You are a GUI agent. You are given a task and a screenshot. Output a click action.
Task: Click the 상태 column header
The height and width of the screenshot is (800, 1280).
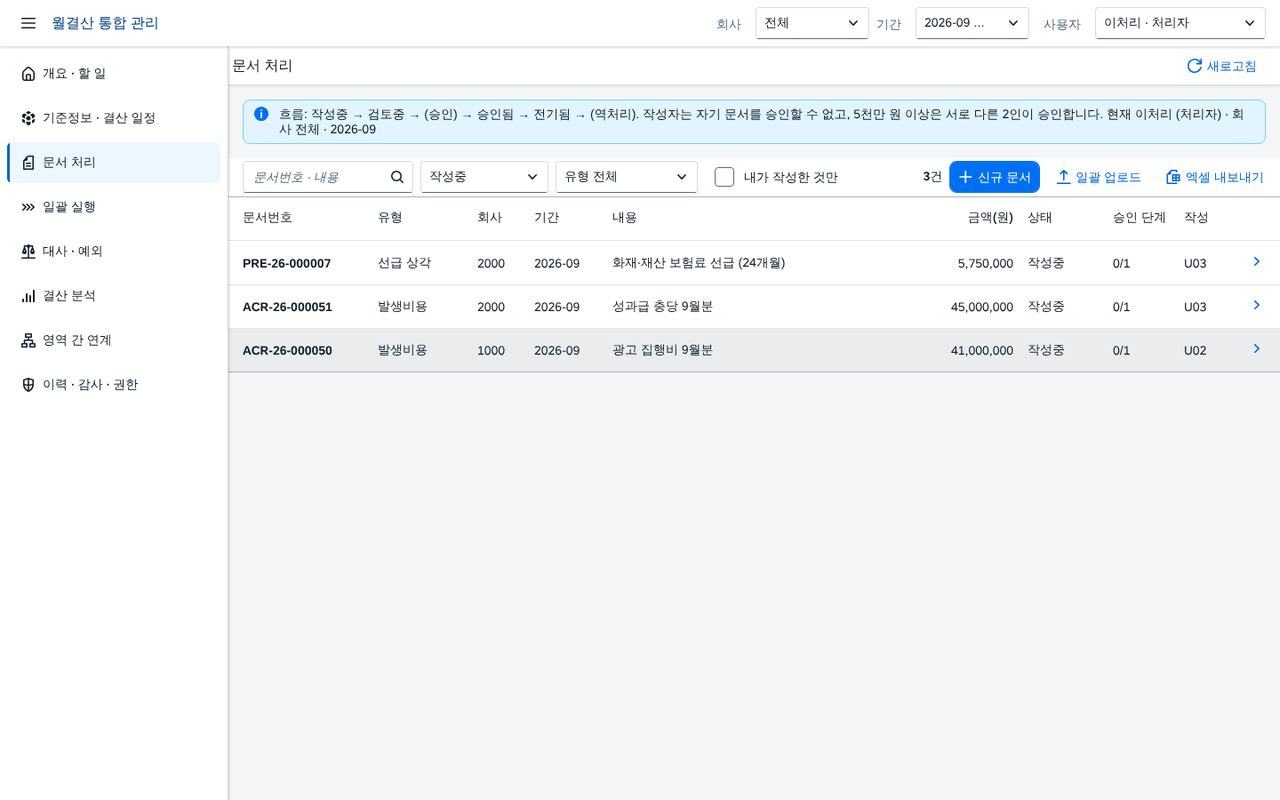pyautogui.click(x=1040, y=218)
